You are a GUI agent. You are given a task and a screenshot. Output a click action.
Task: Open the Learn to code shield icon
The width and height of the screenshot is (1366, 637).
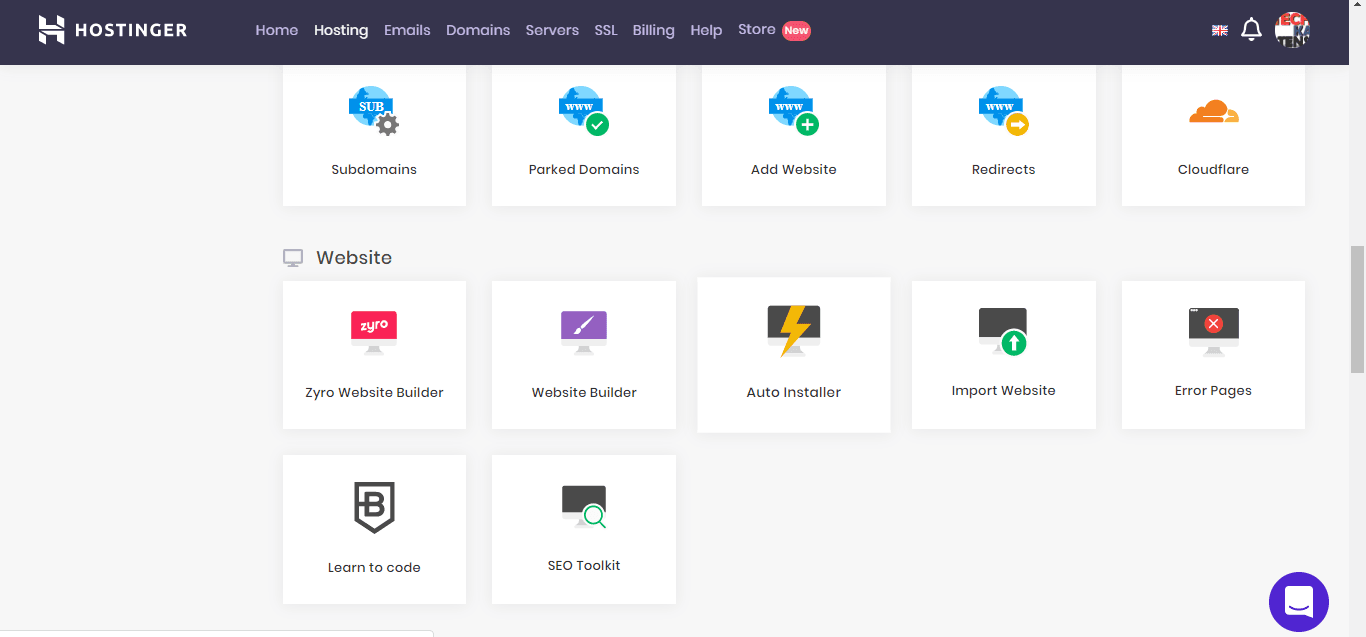pyautogui.click(x=375, y=507)
